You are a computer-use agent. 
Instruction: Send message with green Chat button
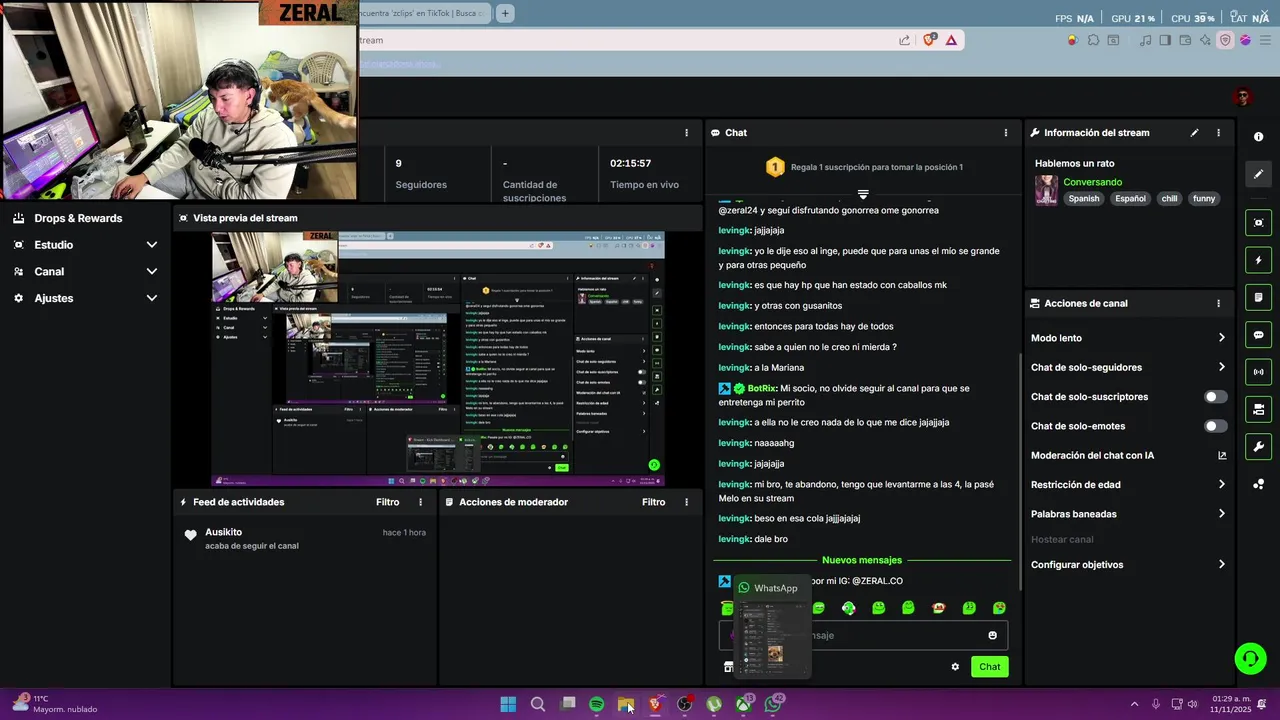(989, 667)
